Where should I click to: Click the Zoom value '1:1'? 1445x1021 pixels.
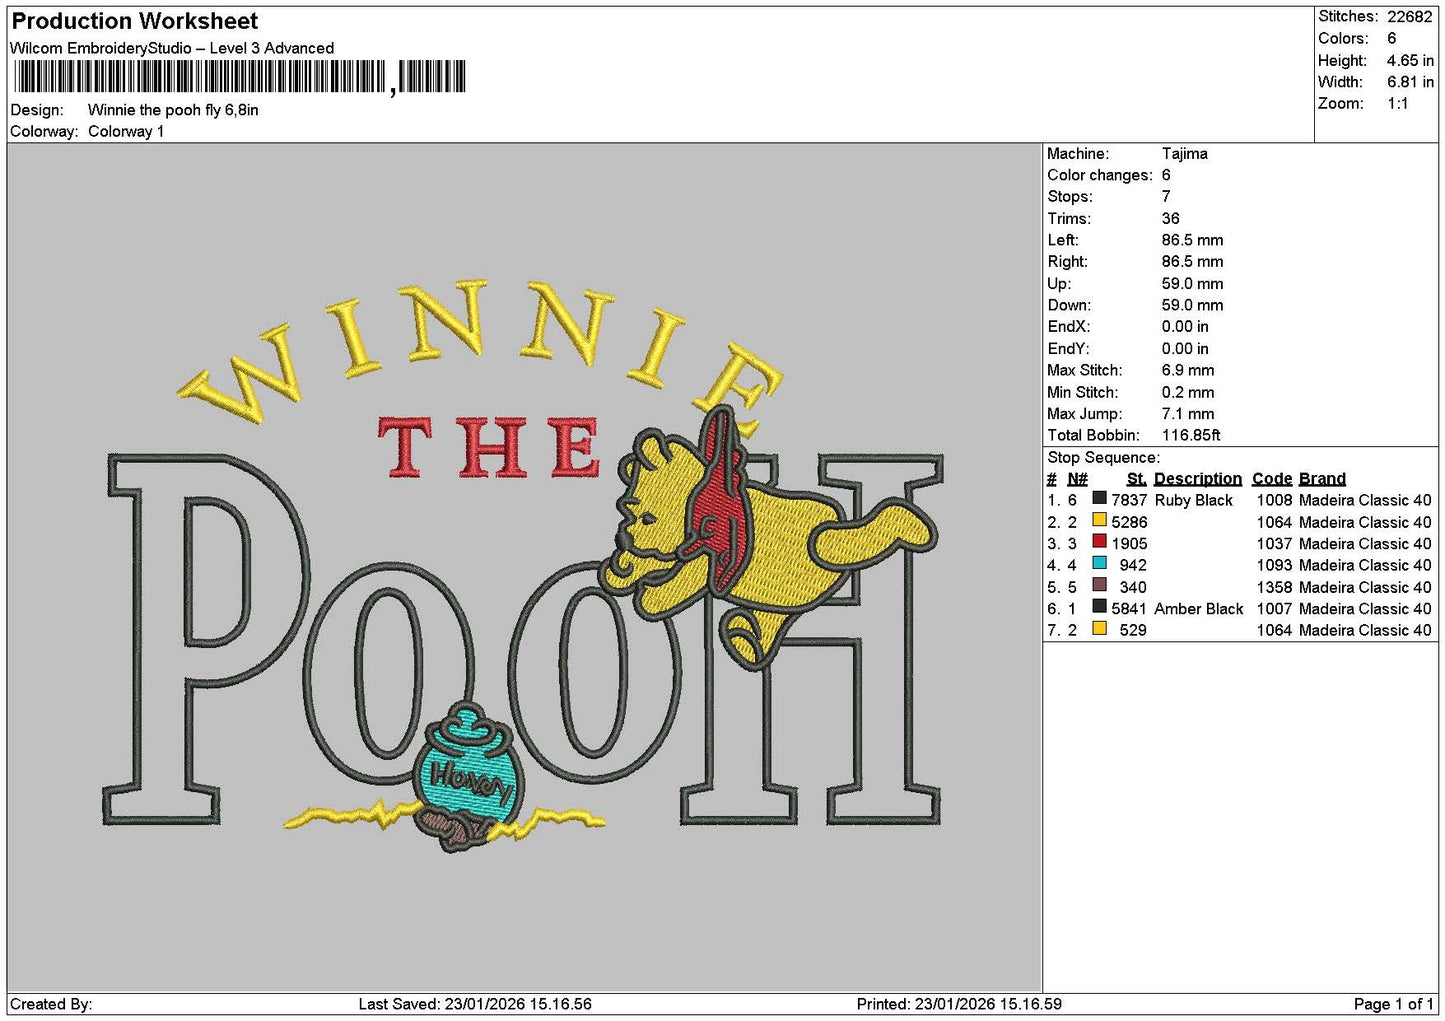click(1398, 104)
